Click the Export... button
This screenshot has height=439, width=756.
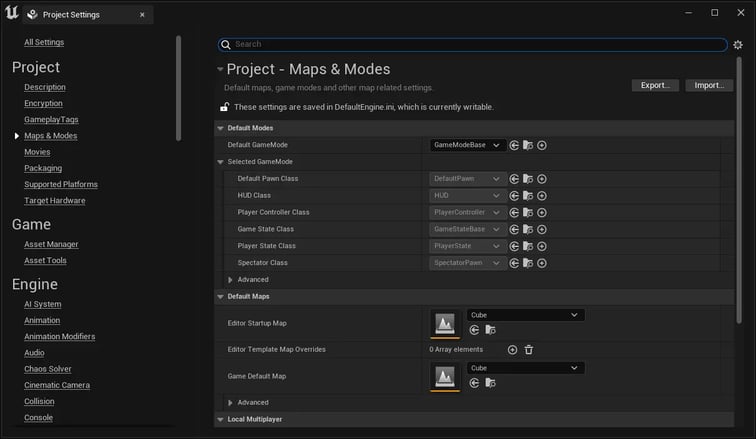tap(655, 85)
